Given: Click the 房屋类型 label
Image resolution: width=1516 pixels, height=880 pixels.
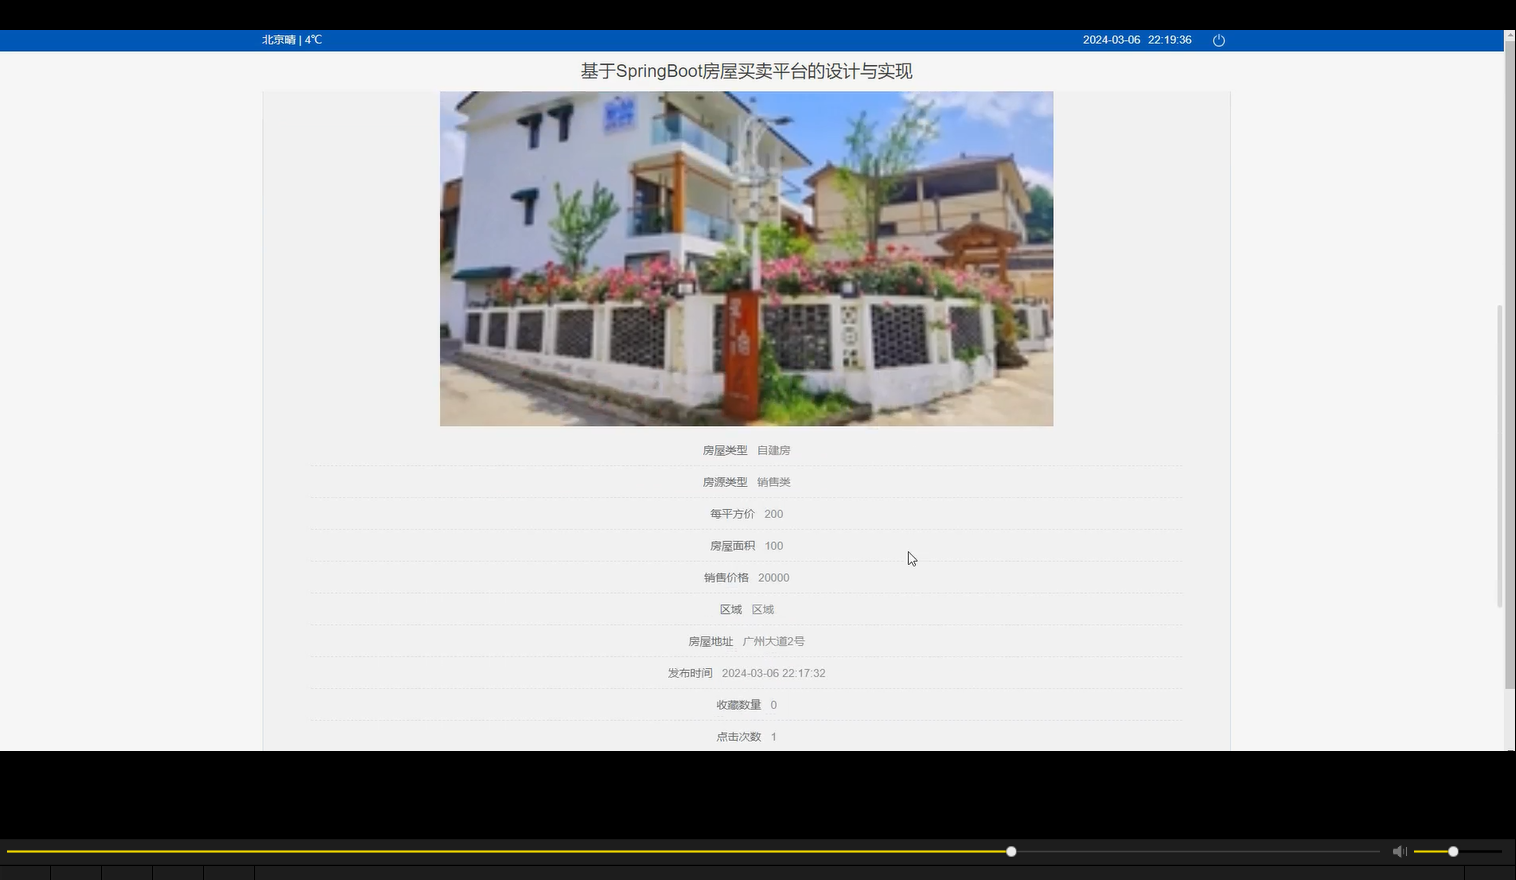Looking at the screenshot, I should 724,450.
